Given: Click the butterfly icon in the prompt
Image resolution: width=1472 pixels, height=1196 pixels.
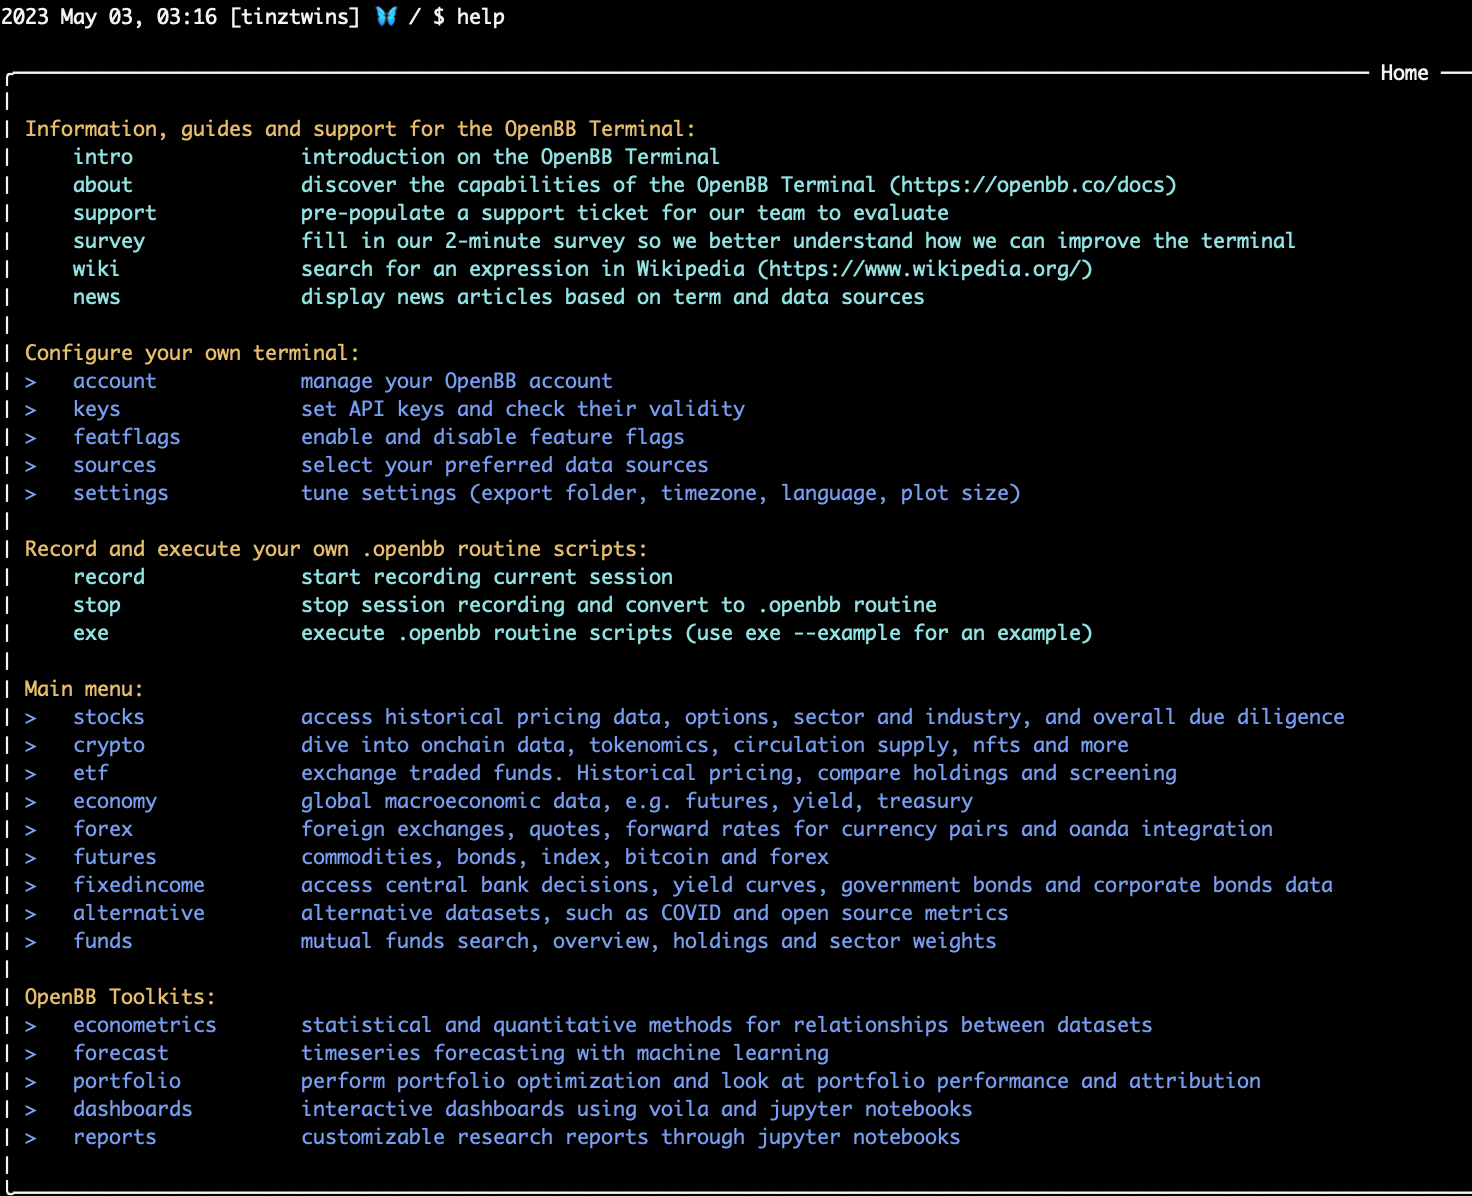Looking at the screenshot, I should point(386,17).
